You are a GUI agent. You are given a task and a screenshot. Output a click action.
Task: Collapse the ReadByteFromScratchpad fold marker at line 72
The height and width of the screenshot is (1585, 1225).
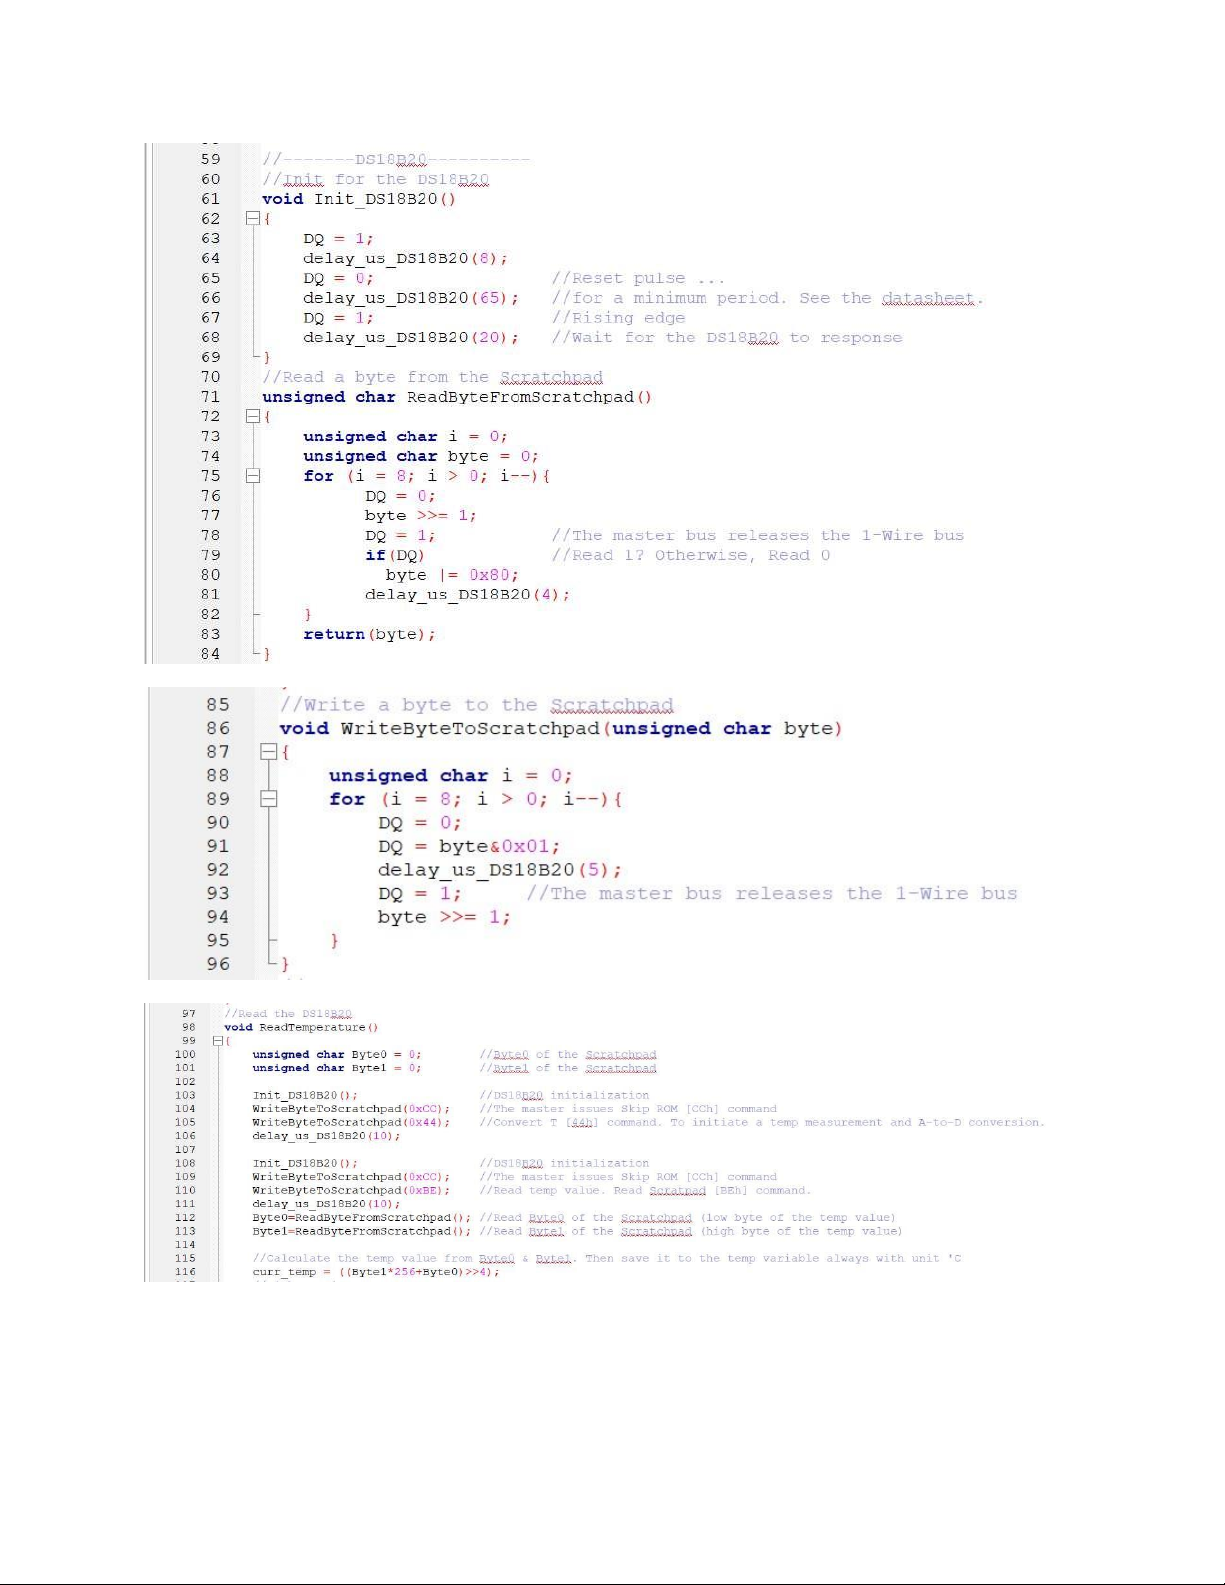pos(253,417)
